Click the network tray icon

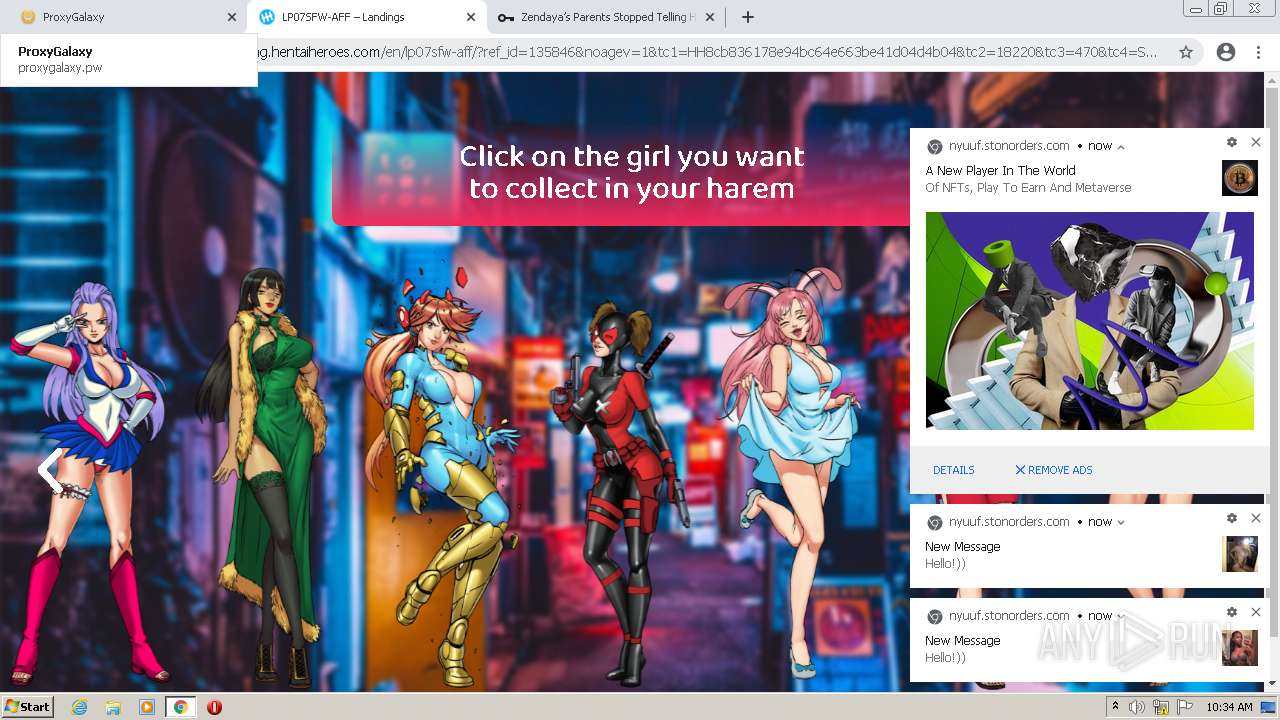coord(1161,707)
